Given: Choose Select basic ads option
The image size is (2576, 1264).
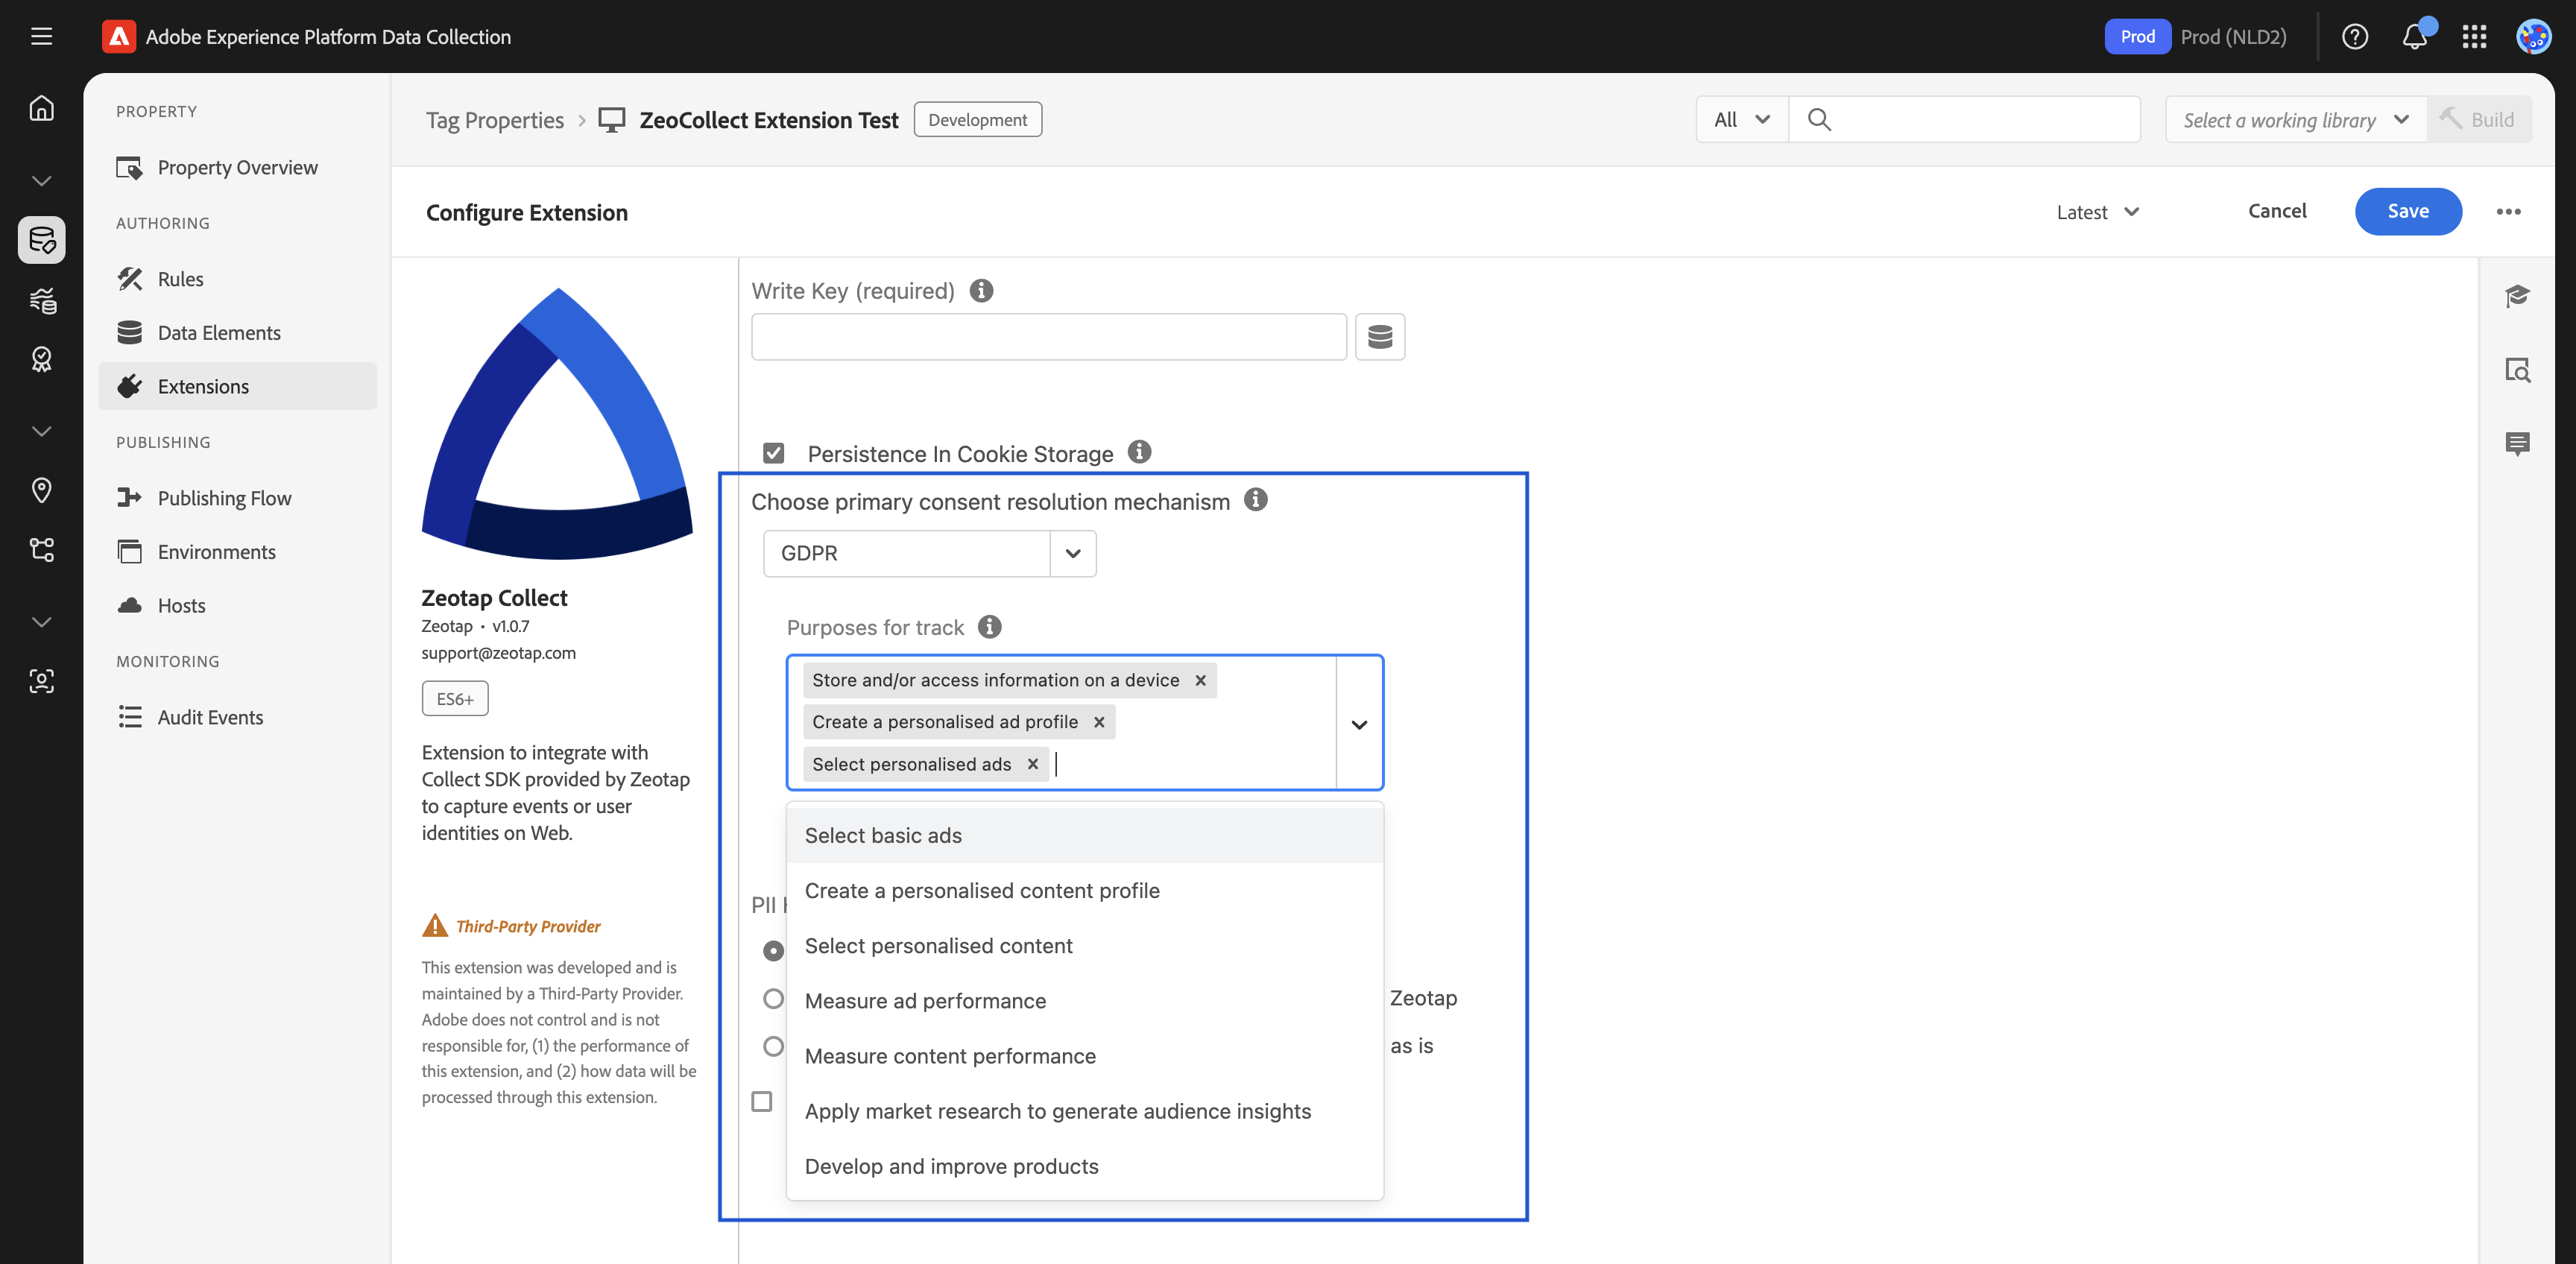Looking at the screenshot, I should coord(883,835).
